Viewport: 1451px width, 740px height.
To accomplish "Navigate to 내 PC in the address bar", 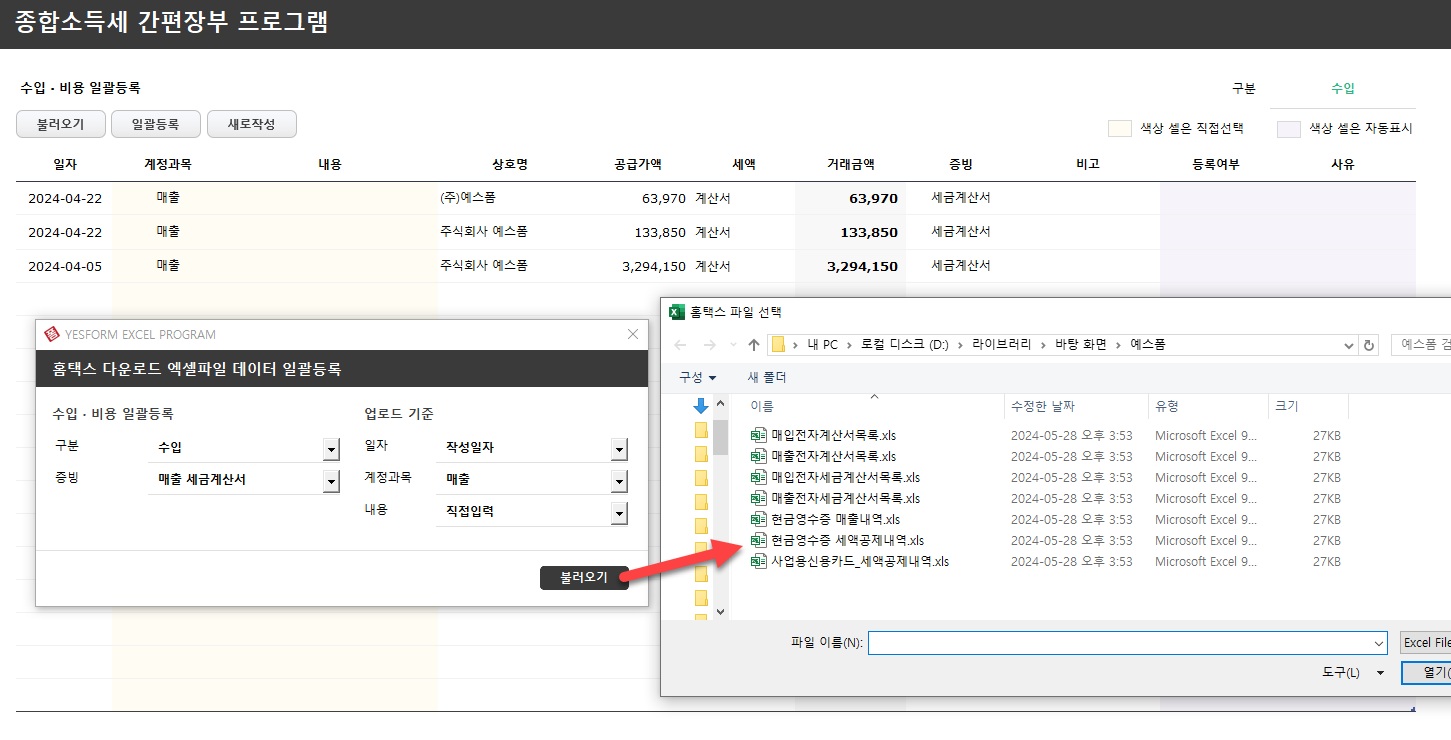I will (x=823, y=345).
